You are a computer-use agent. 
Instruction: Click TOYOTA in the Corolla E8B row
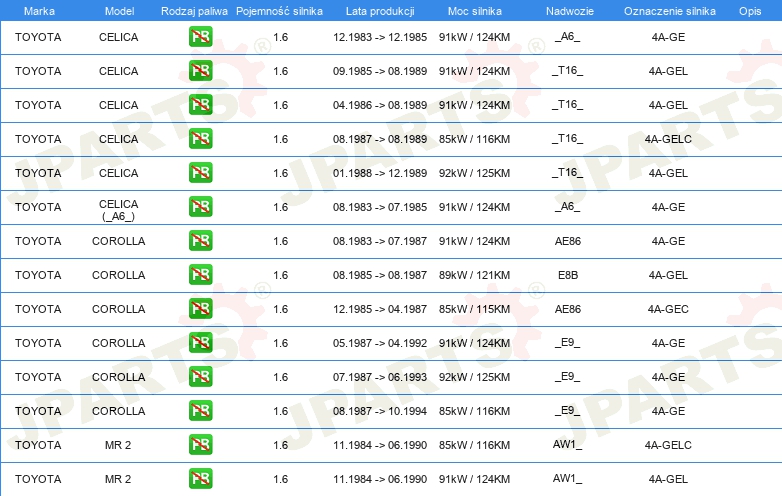[38, 275]
